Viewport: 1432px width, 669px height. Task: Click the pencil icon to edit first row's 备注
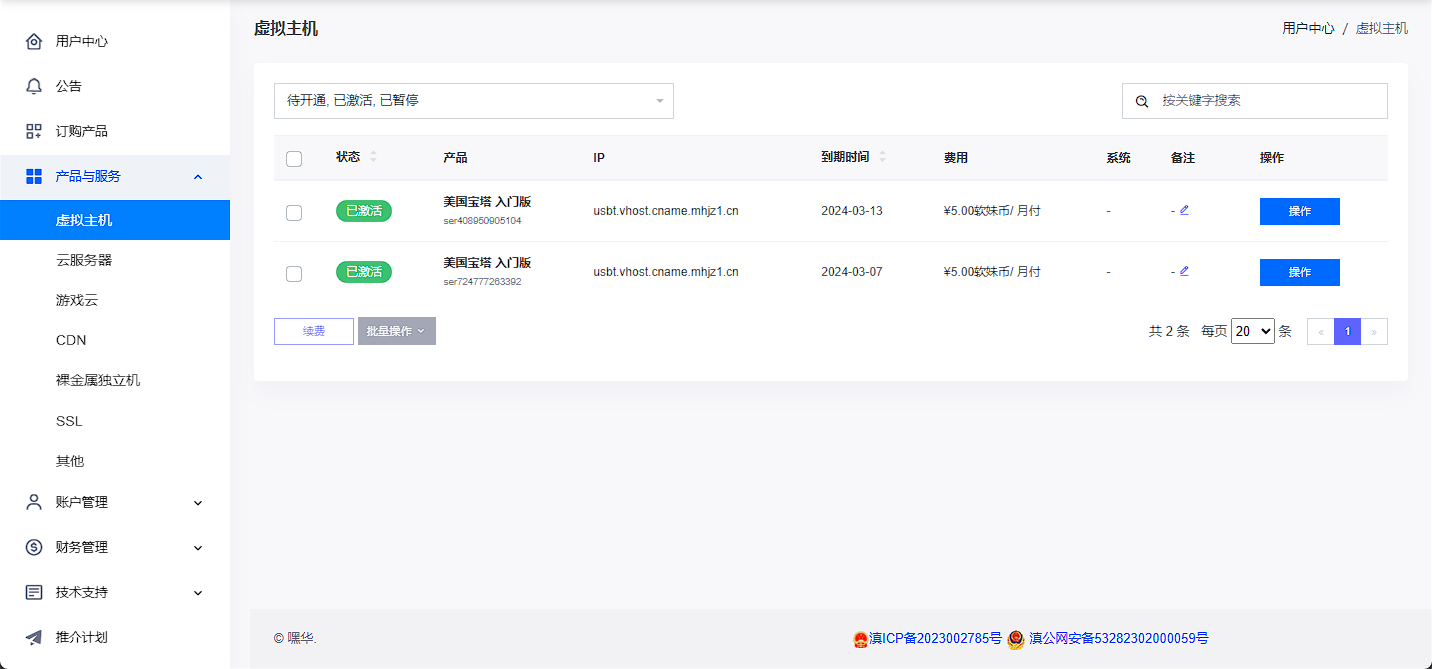click(x=1184, y=210)
